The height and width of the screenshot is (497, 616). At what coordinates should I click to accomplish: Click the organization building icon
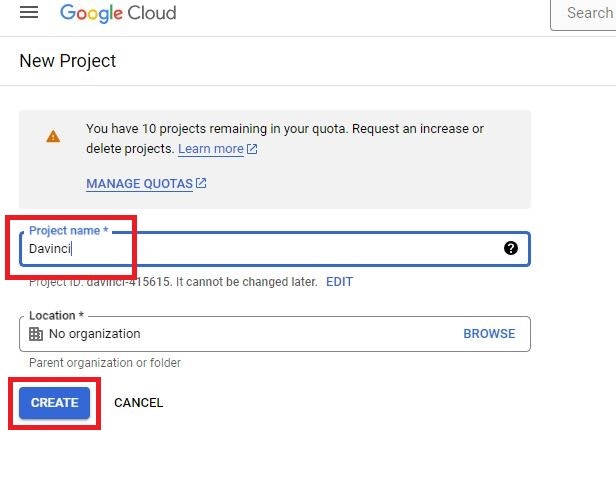tap(36, 334)
